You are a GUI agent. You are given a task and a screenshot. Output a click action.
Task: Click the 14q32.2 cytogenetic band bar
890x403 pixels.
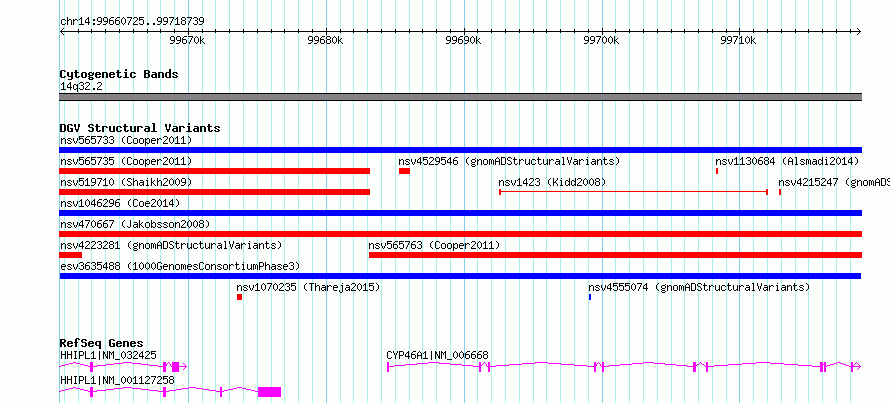click(460, 97)
